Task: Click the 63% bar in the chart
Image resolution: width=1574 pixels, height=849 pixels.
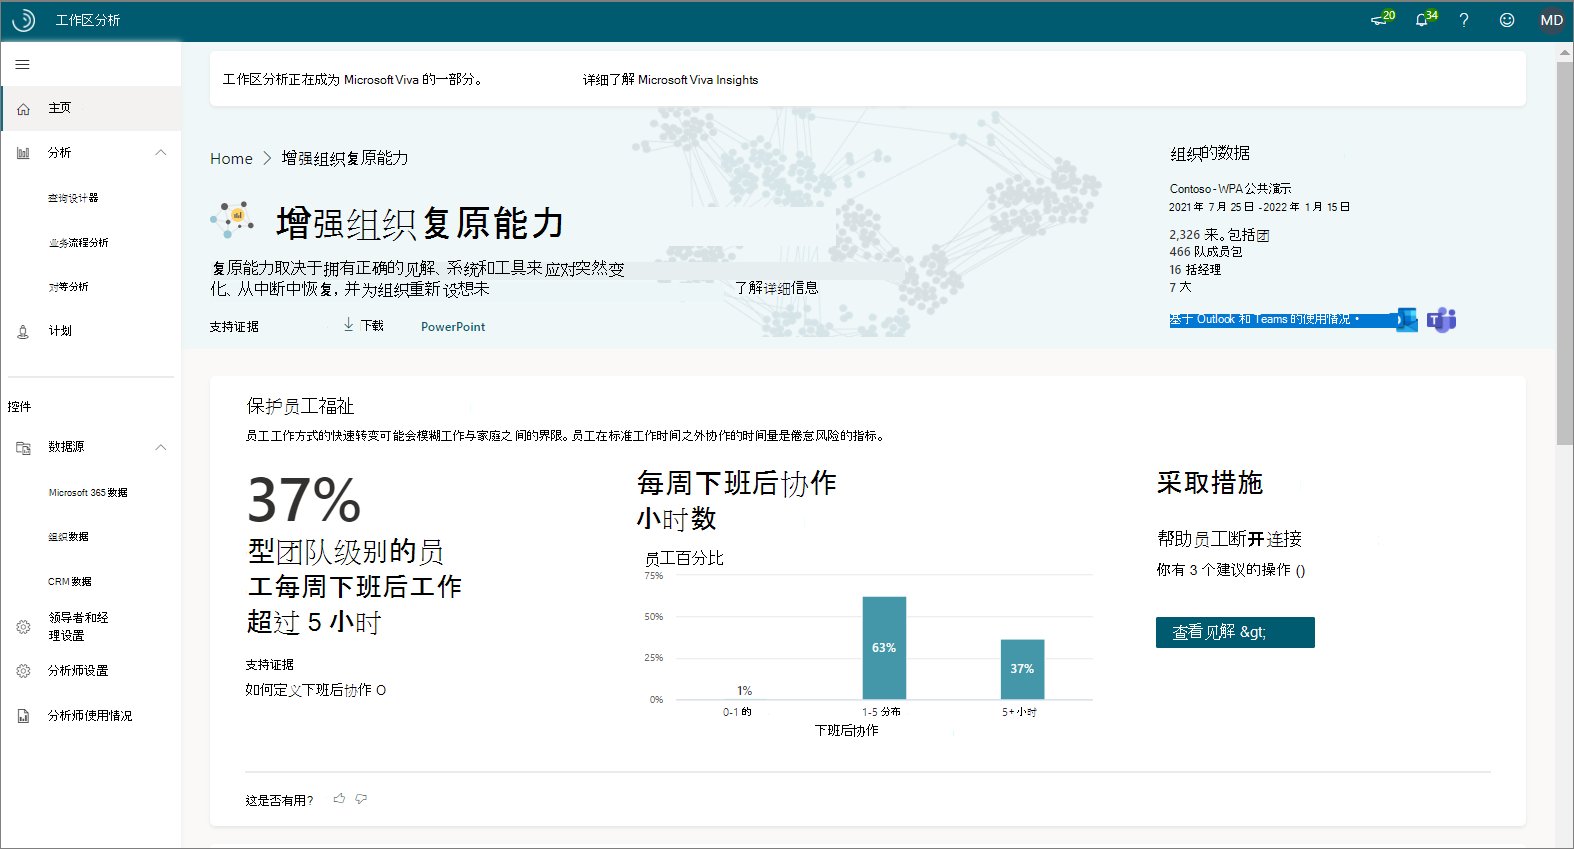Action: [x=884, y=648]
